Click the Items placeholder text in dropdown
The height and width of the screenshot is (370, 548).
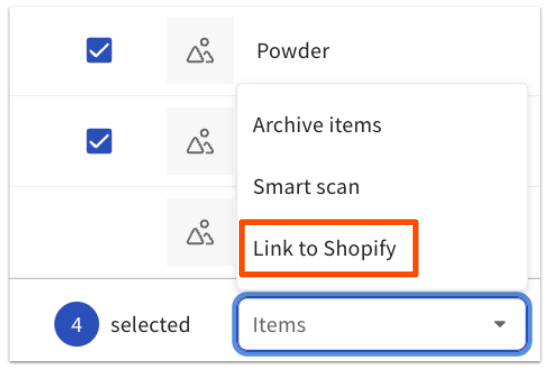pyautogui.click(x=279, y=325)
